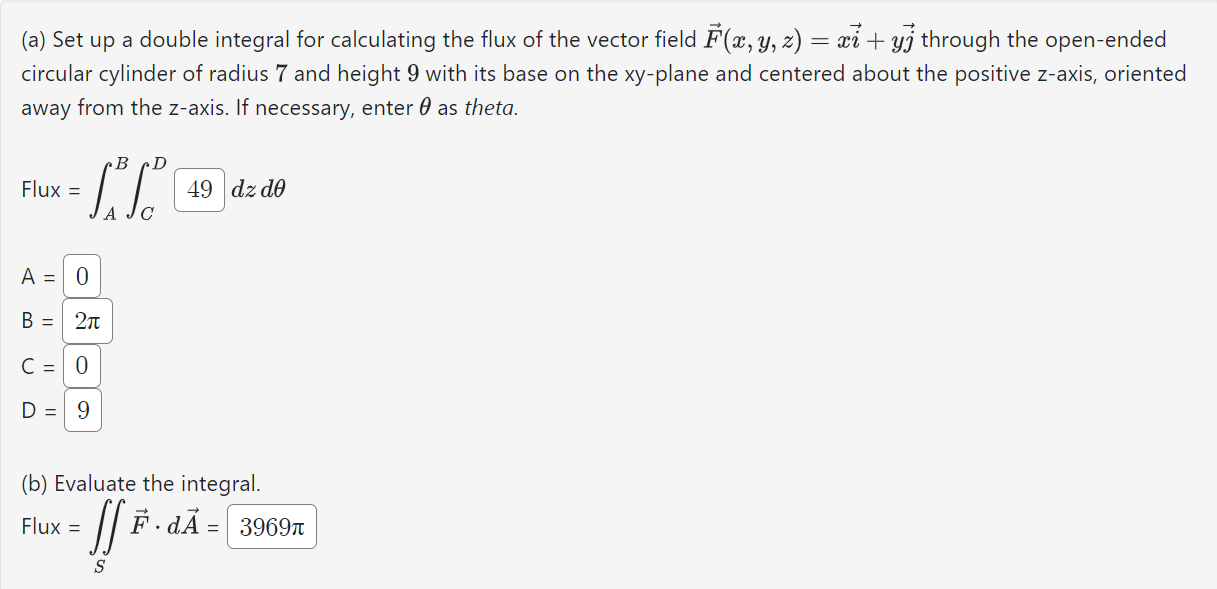The width and height of the screenshot is (1217, 589).
Task: Click the D value field containing 9
Action: point(82,410)
